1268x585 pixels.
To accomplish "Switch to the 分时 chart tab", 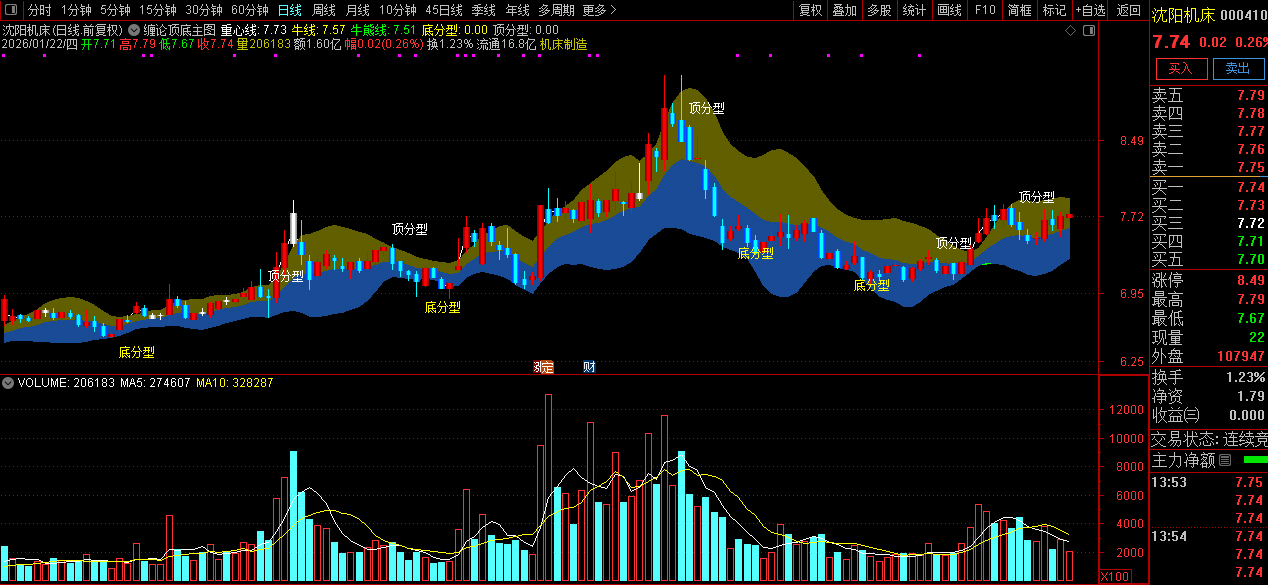I will 39,10.
